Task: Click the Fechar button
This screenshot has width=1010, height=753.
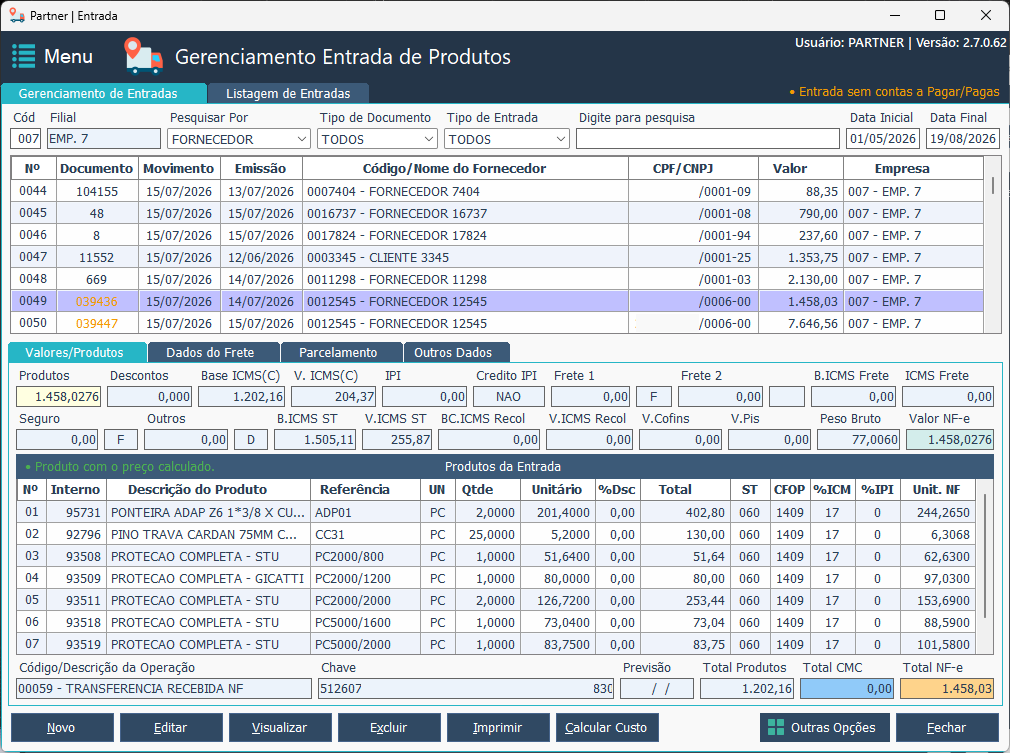Action: pyautogui.click(x=947, y=727)
